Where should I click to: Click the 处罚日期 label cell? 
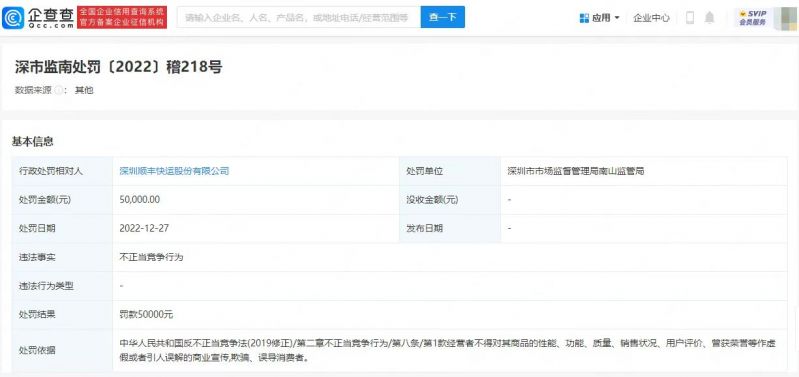(x=62, y=228)
